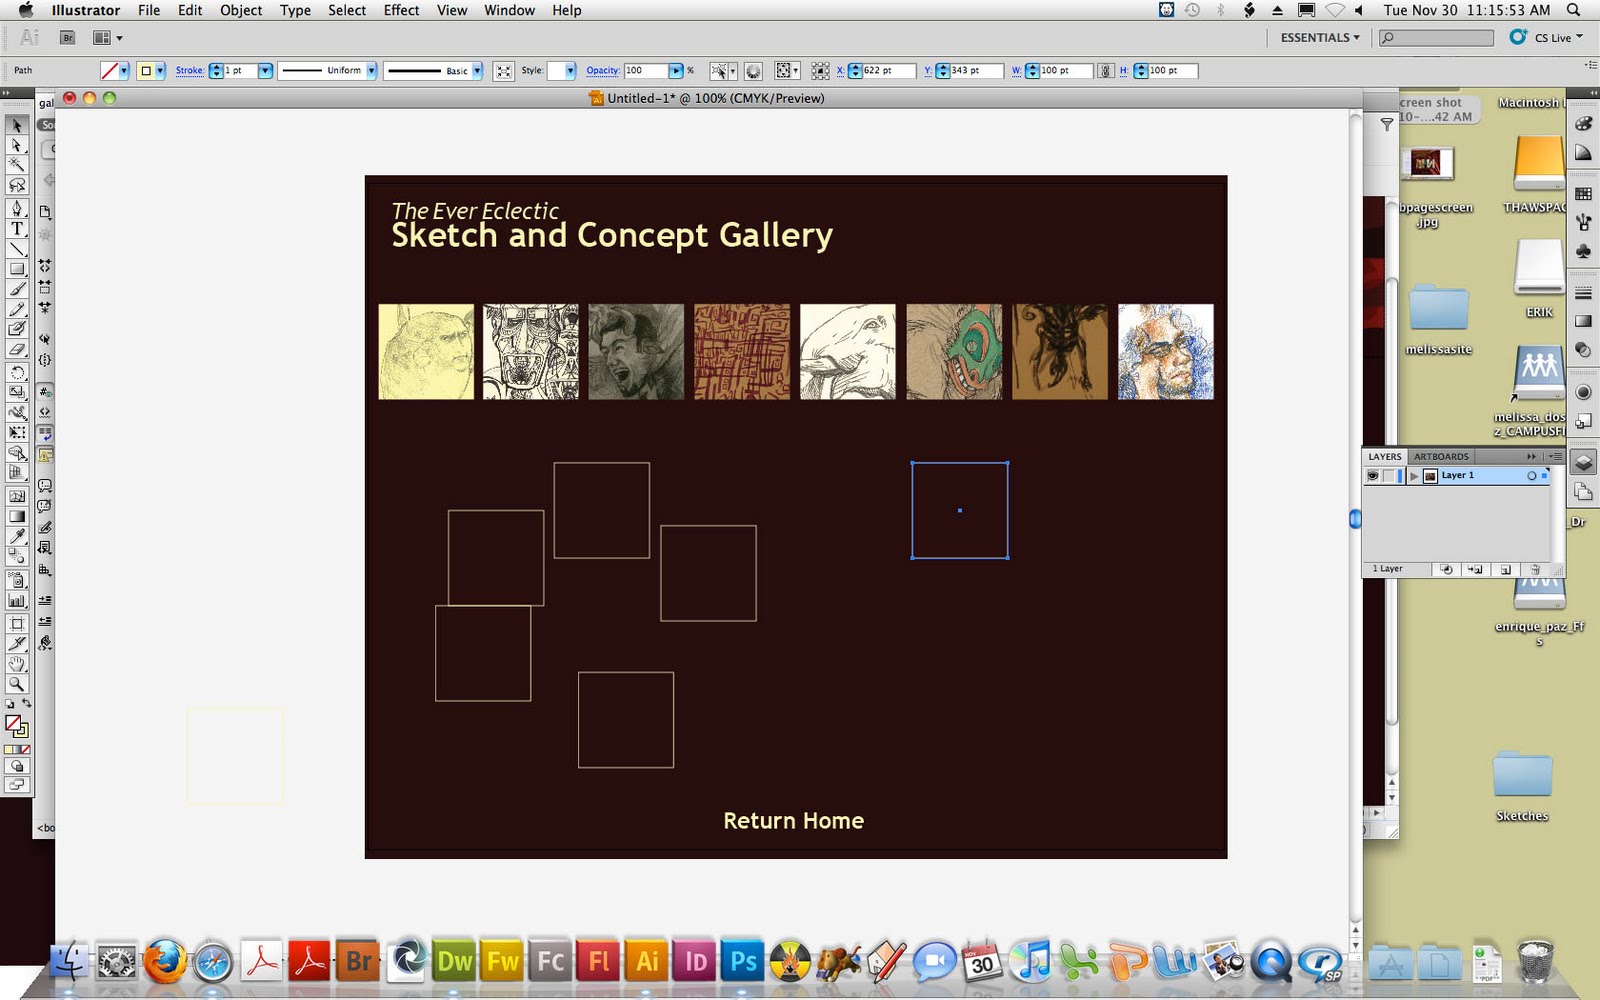Click the Opacity panel link
This screenshot has width=1600, height=1000.
602,71
